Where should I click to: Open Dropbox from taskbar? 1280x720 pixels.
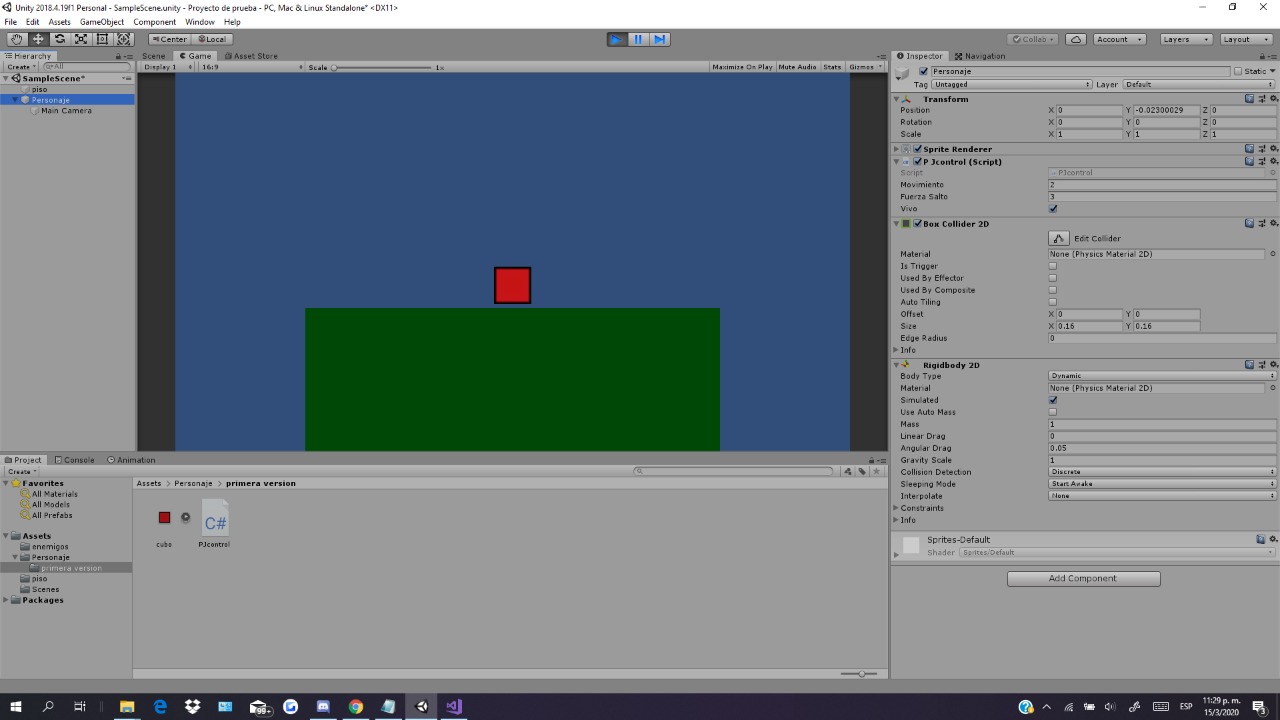click(192, 706)
